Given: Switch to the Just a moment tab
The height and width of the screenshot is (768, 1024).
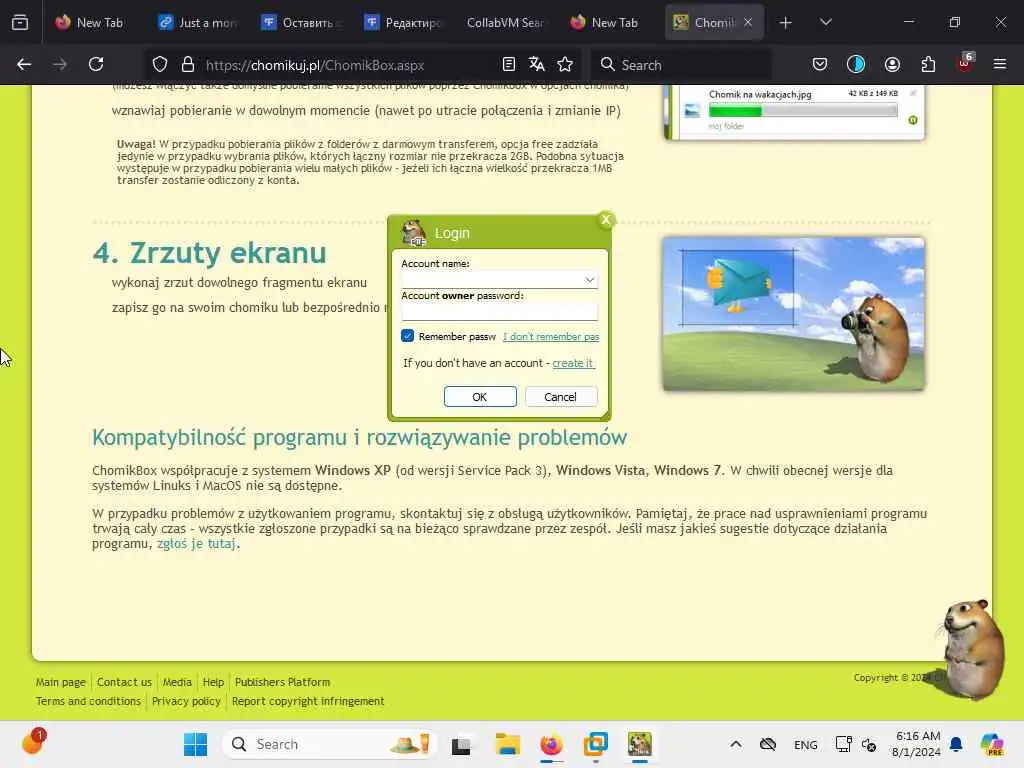Looking at the screenshot, I should pyautogui.click(x=199, y=23).
